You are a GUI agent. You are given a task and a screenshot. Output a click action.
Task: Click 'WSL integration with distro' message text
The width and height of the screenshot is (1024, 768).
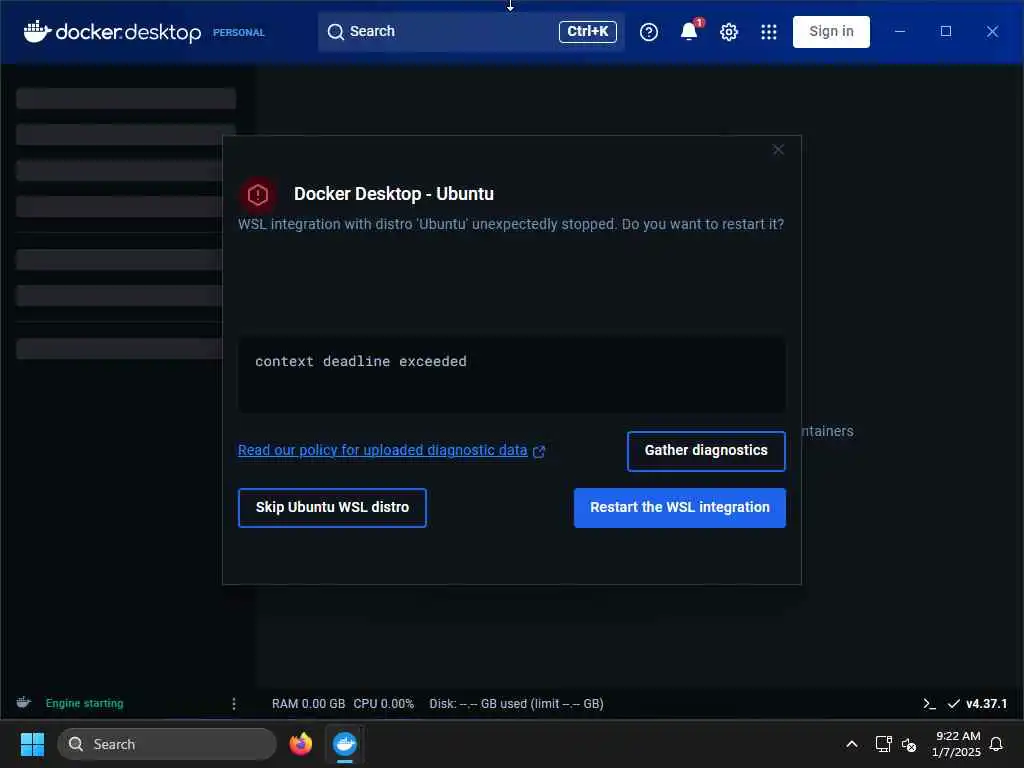(x=511, y=224)
